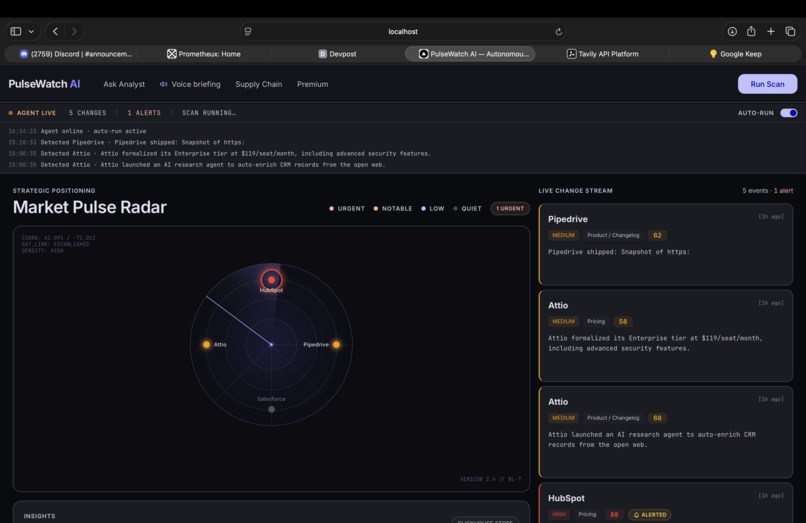806x523 pixels.
Task: Switch to the Devpost tab
Action: click(337, 54)
